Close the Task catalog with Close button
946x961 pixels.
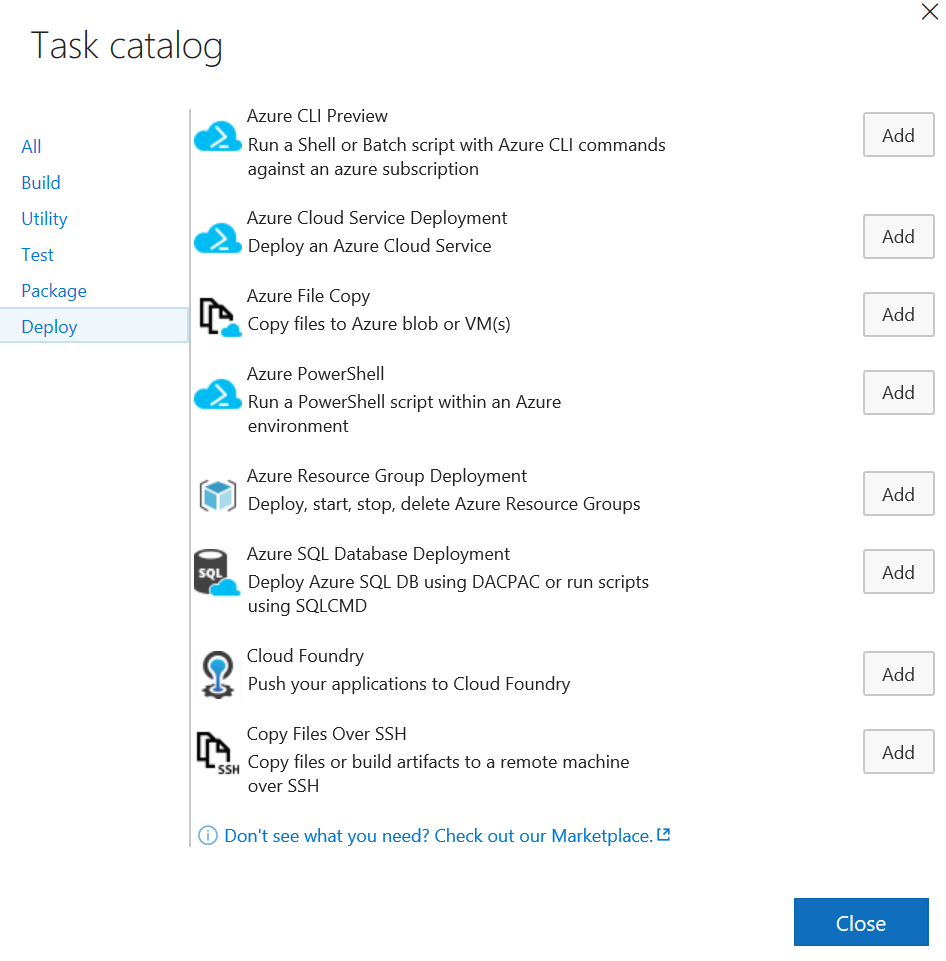(x=861, y=922)
